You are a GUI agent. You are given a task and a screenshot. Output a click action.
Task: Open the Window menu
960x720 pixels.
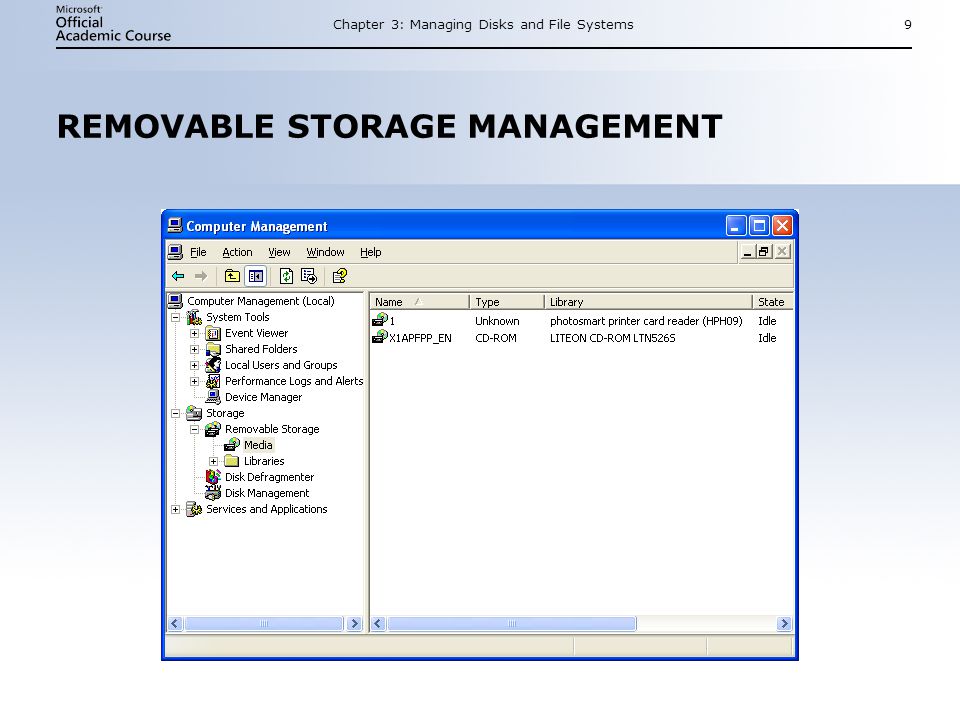coord(325,252)
